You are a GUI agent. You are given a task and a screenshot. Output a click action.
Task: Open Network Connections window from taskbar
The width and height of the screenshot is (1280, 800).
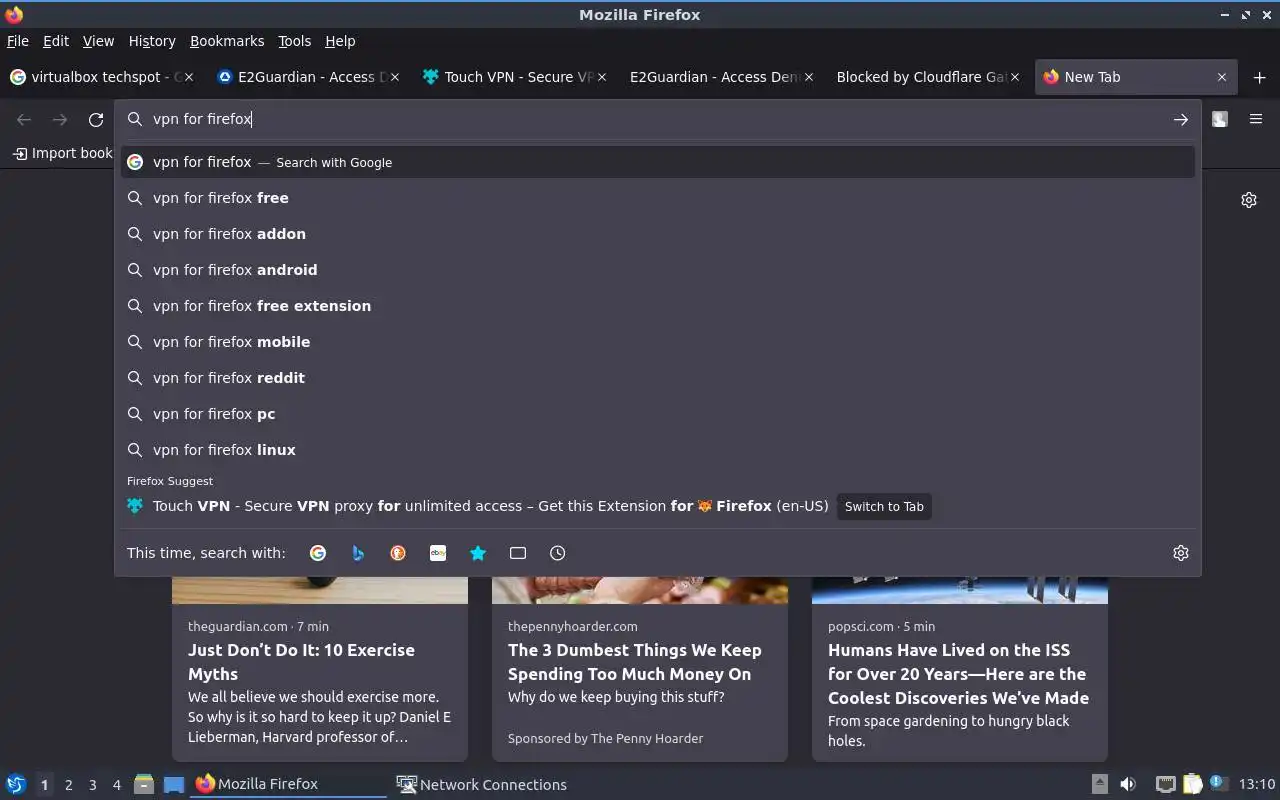click(483, 785)
